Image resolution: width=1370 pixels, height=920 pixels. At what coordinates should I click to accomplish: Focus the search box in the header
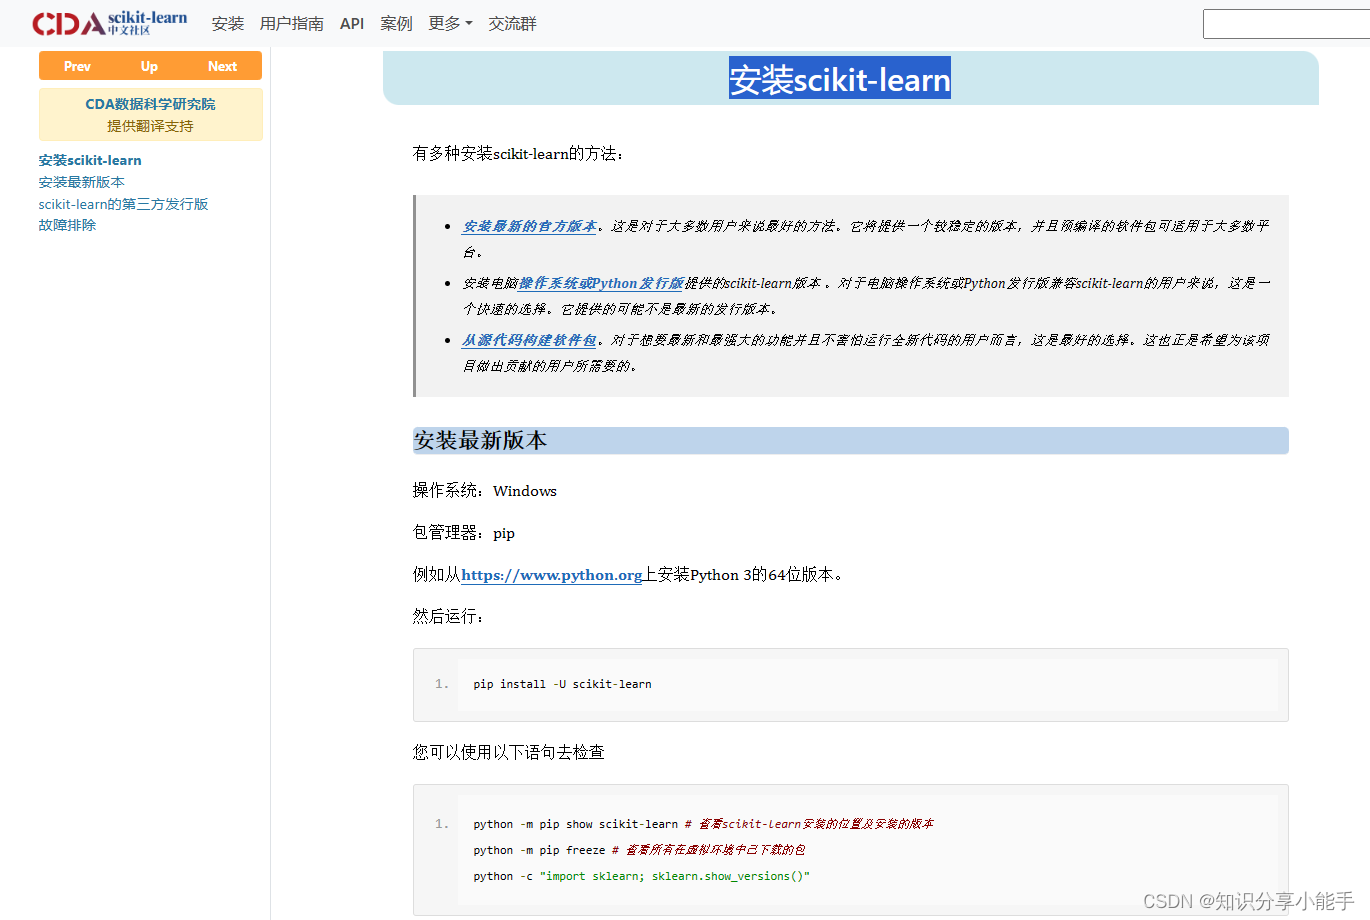click(1286, 24)
